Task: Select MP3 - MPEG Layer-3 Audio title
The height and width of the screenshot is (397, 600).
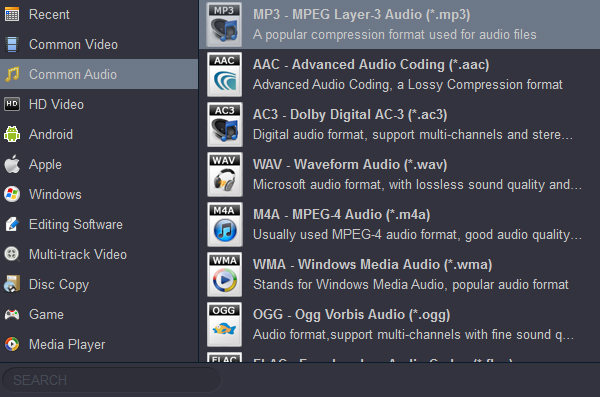Action: 362,15
